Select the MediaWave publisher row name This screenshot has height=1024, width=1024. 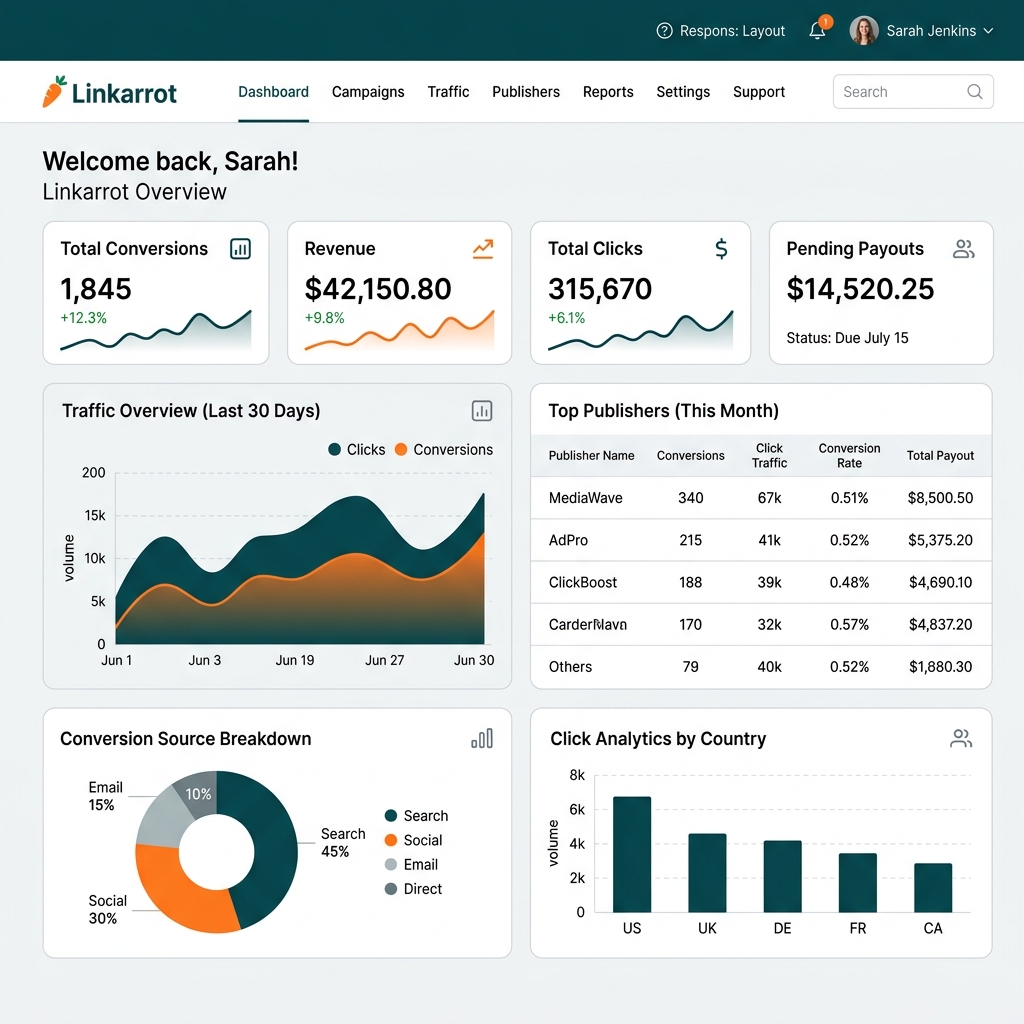pos(586,498)
